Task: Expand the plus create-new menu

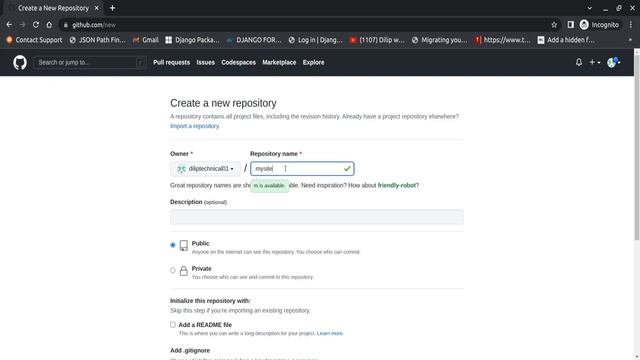Action: [595, 62]
